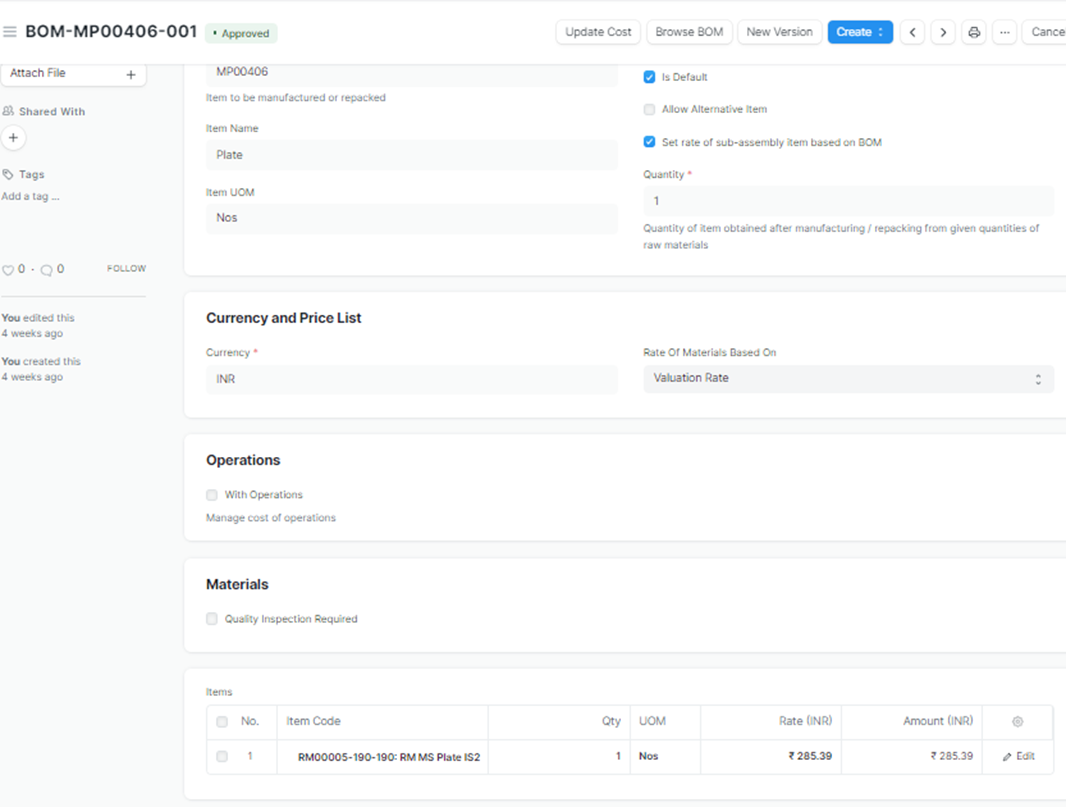1066x807 pixels.
Task: Edit the RM MS Plate item row
Action: tap(1018, 757)
